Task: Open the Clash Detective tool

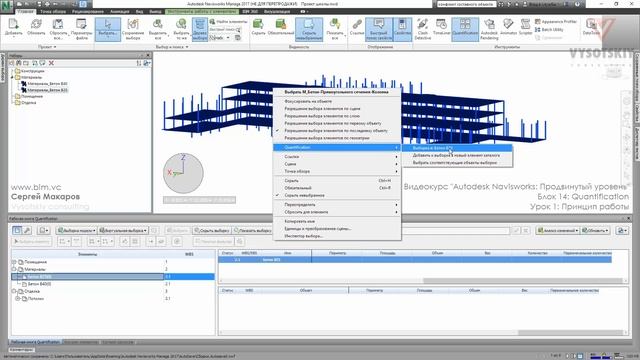Action: pyautogui.click(x=423, y=29)
